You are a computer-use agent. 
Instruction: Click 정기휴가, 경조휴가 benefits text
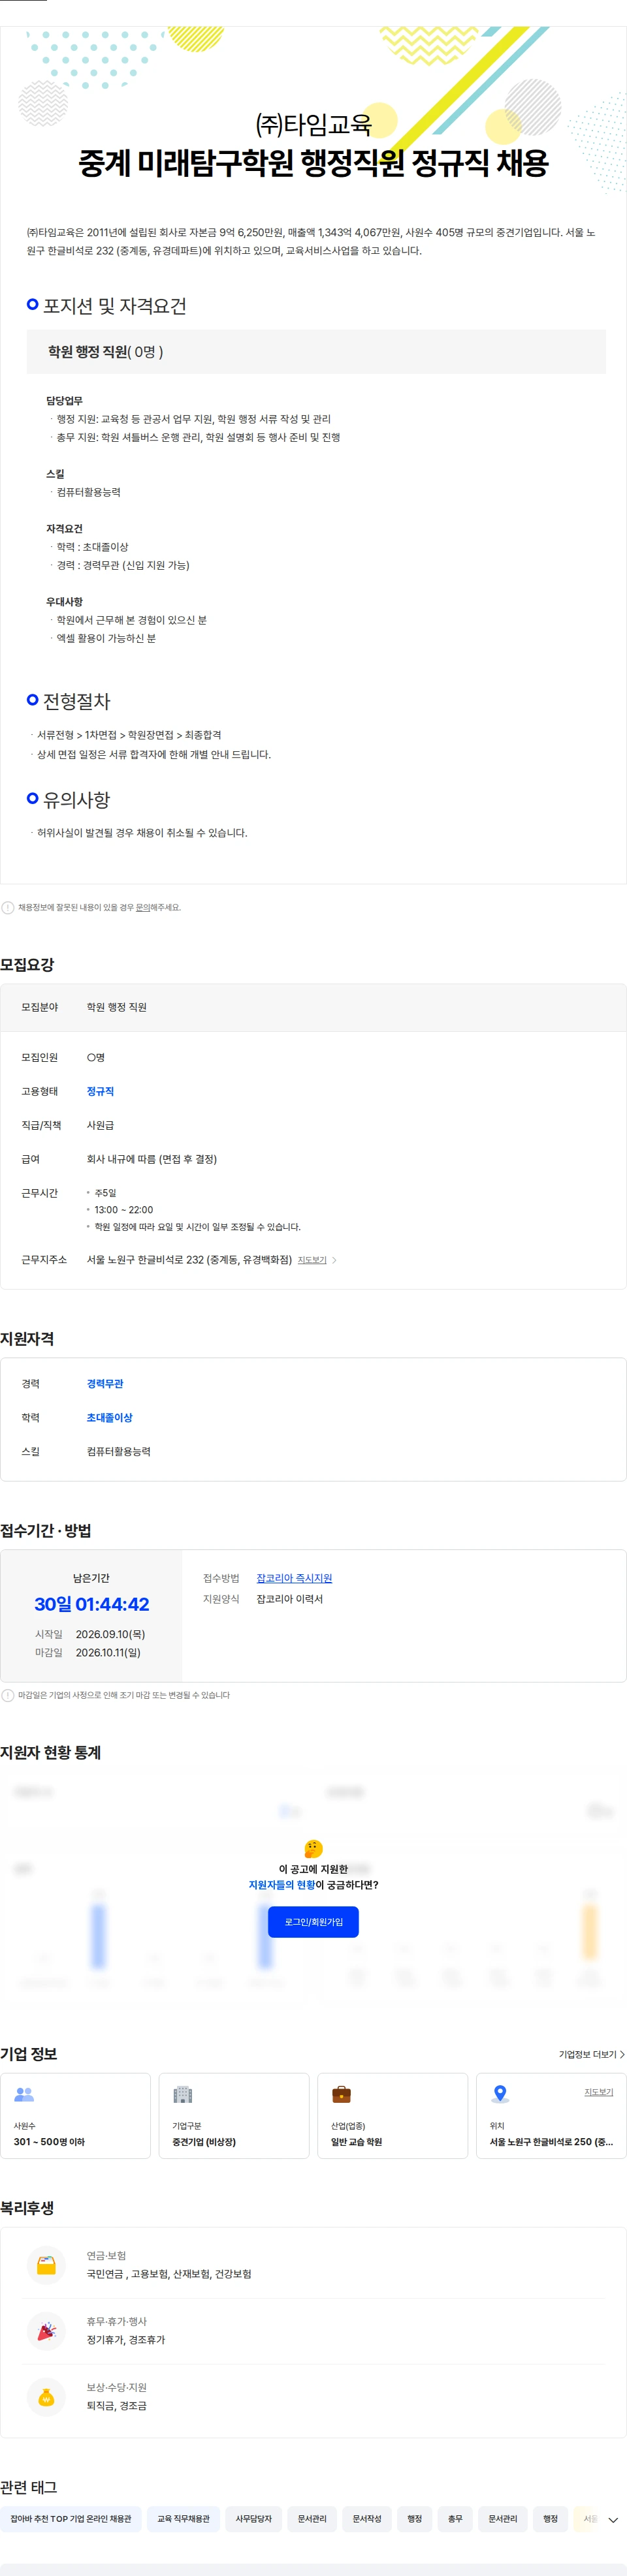(x=126, y=2340)
